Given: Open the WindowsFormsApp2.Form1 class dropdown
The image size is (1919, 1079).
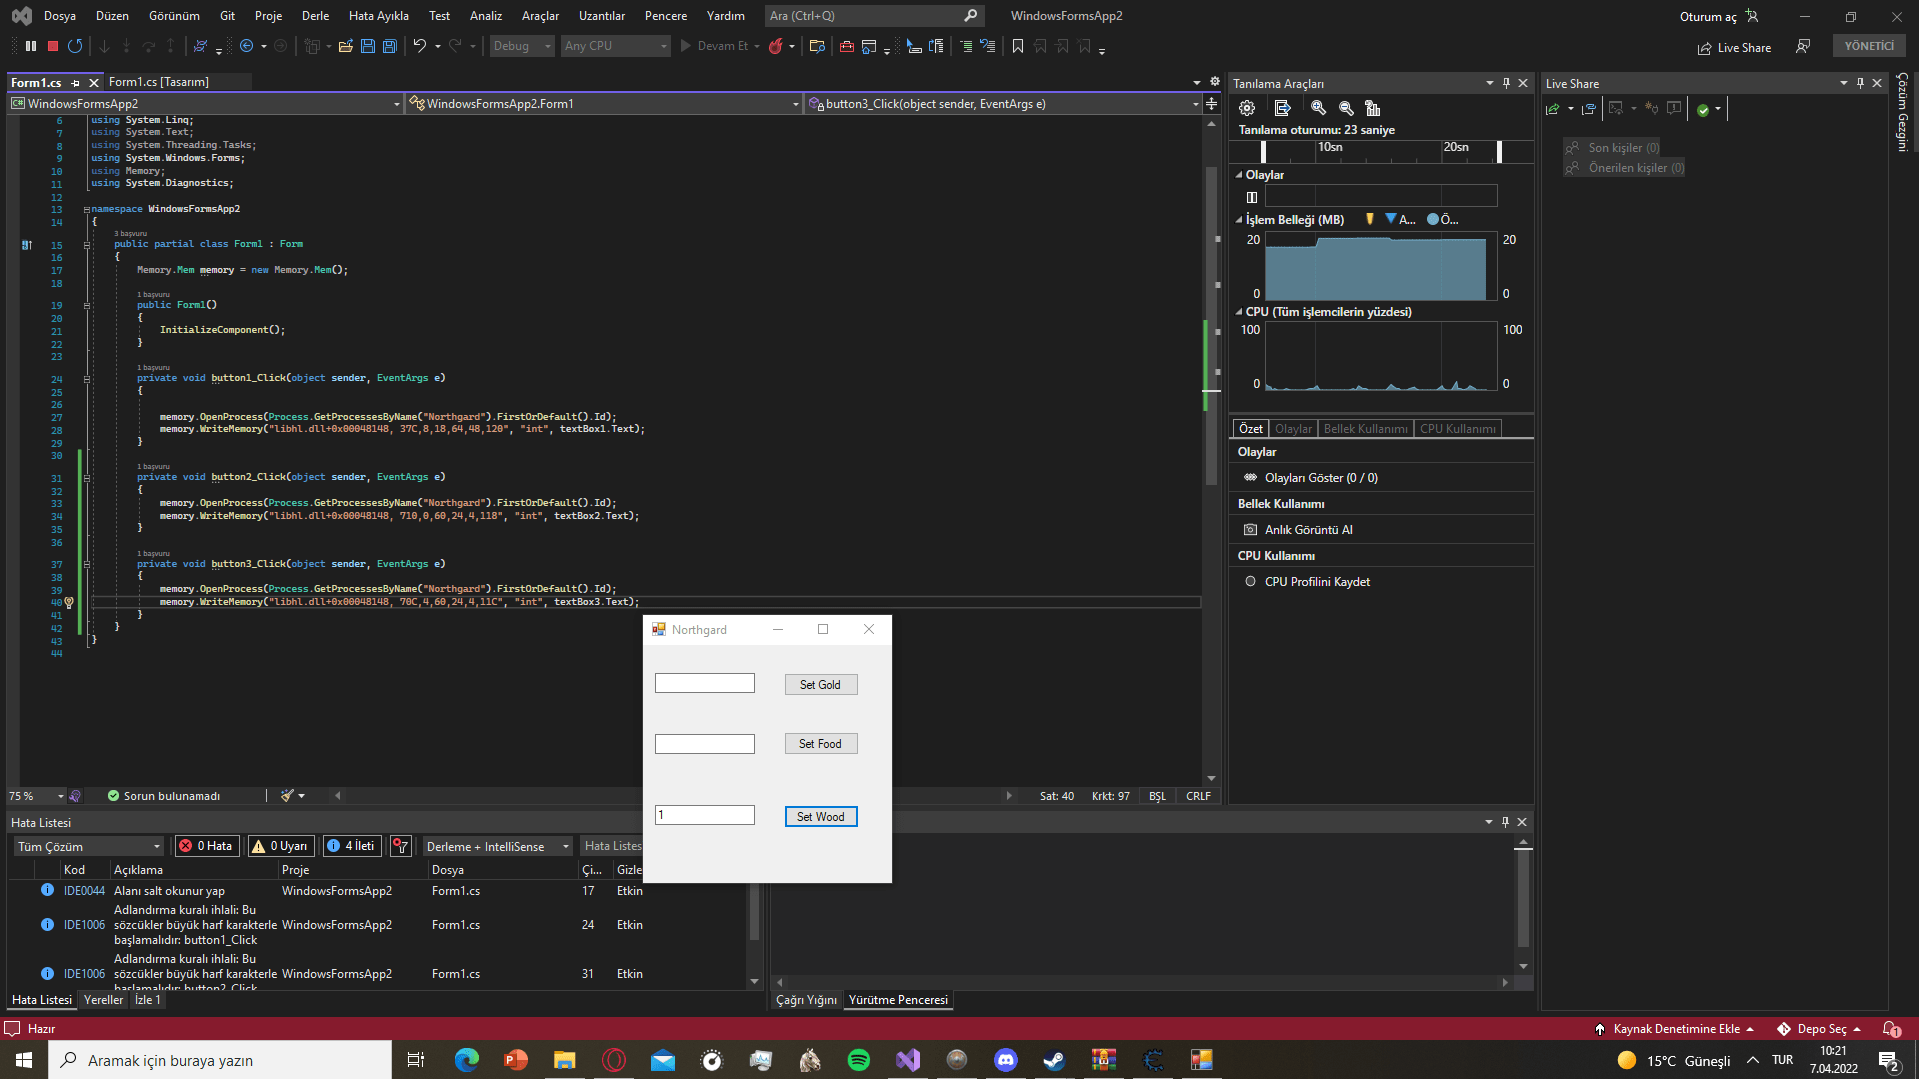Looking at the screenshot, I should [605, 104].
